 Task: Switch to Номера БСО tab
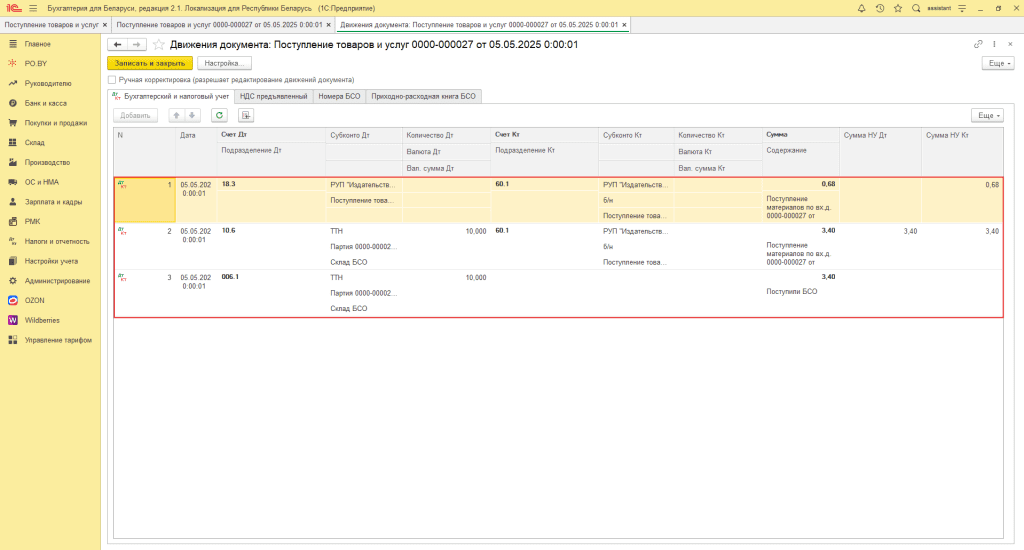[x=340, y=96]
